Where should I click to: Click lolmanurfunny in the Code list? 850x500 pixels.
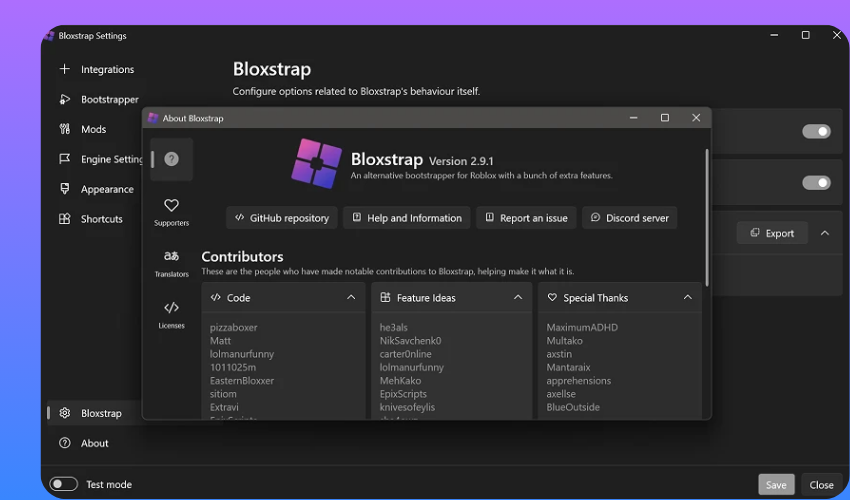[242, 354]
